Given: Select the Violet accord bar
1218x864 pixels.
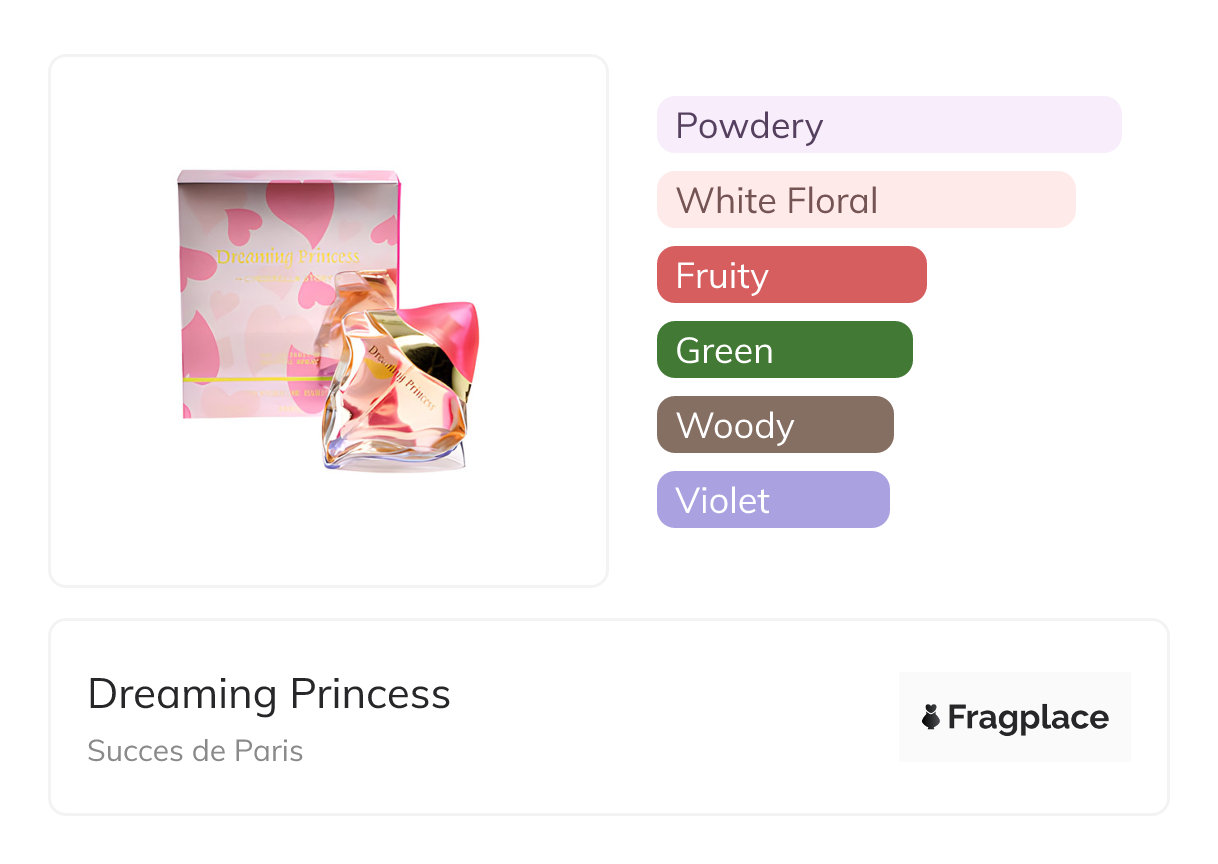Looking at the screenshot, I should 772,500.
